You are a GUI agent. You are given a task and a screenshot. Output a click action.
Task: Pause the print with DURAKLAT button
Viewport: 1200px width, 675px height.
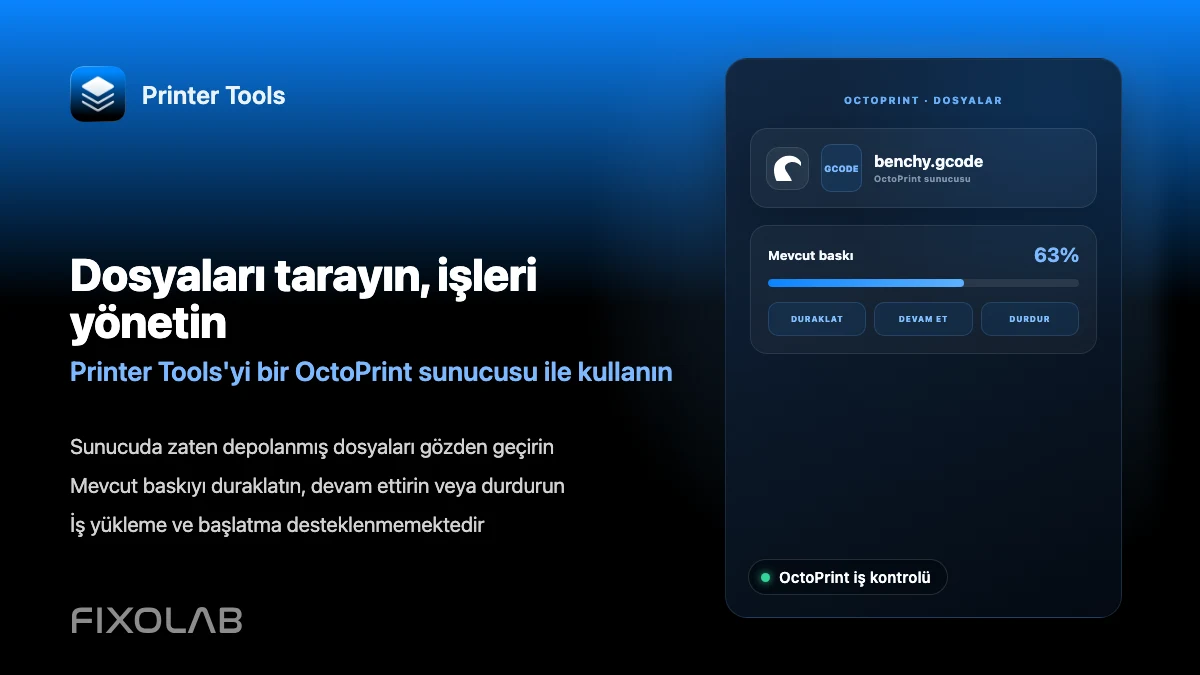(817, 319)
